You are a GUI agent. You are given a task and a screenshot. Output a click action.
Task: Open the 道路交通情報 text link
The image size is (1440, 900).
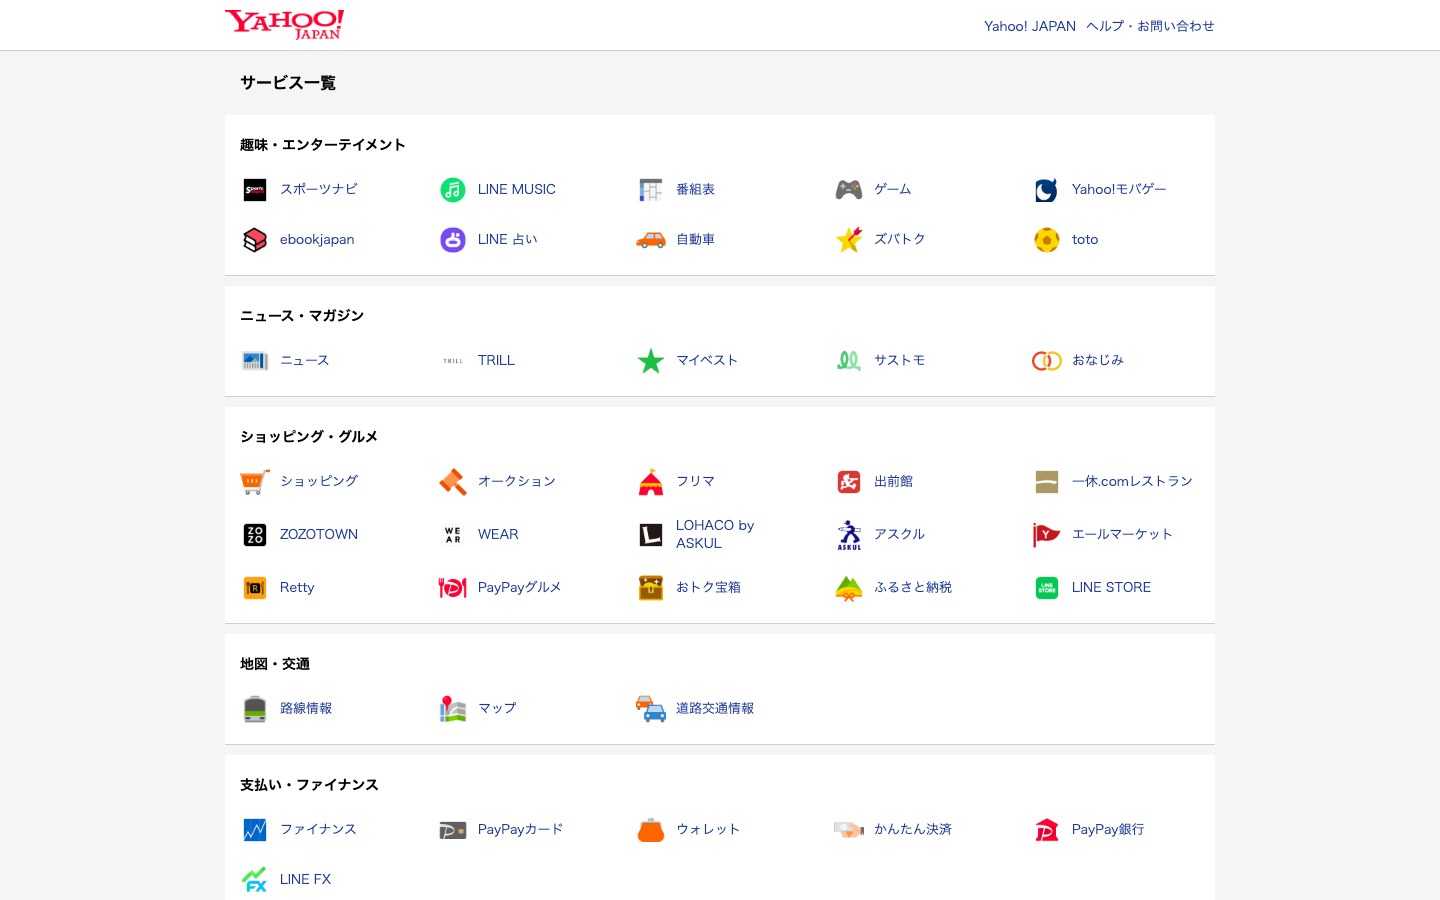tap(715, 708)
